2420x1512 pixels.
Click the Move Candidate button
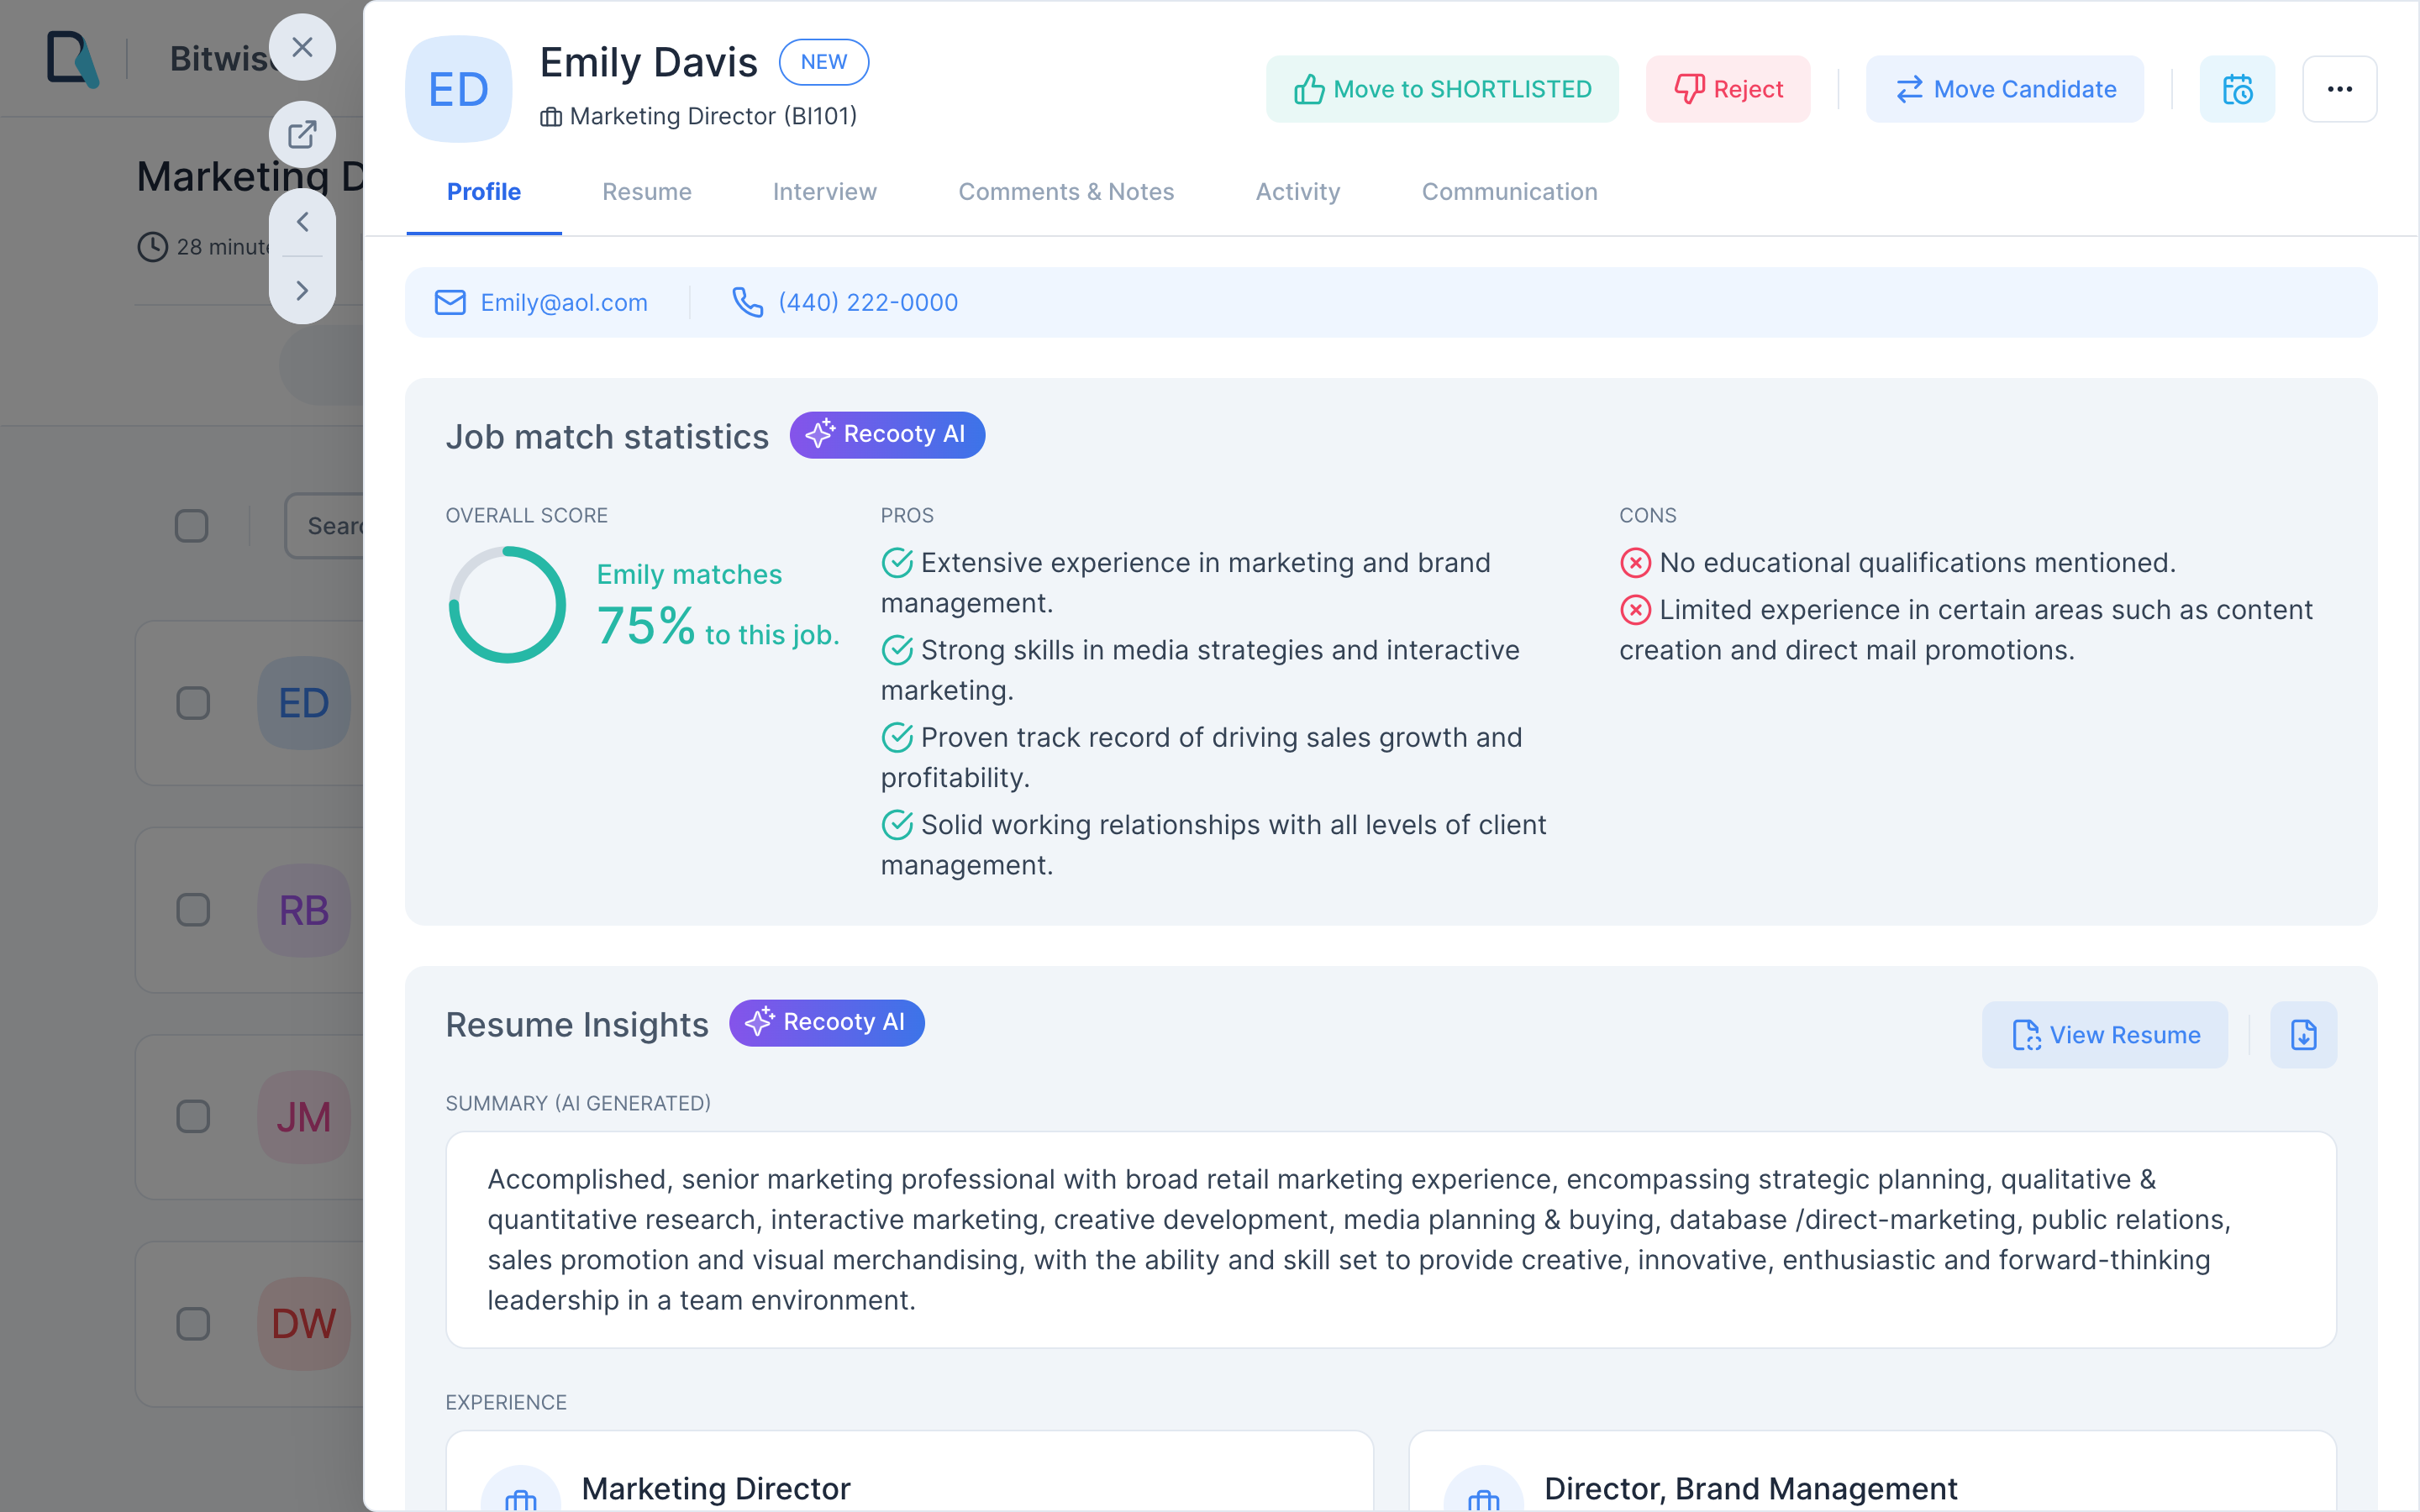[x=2005, y=89]
